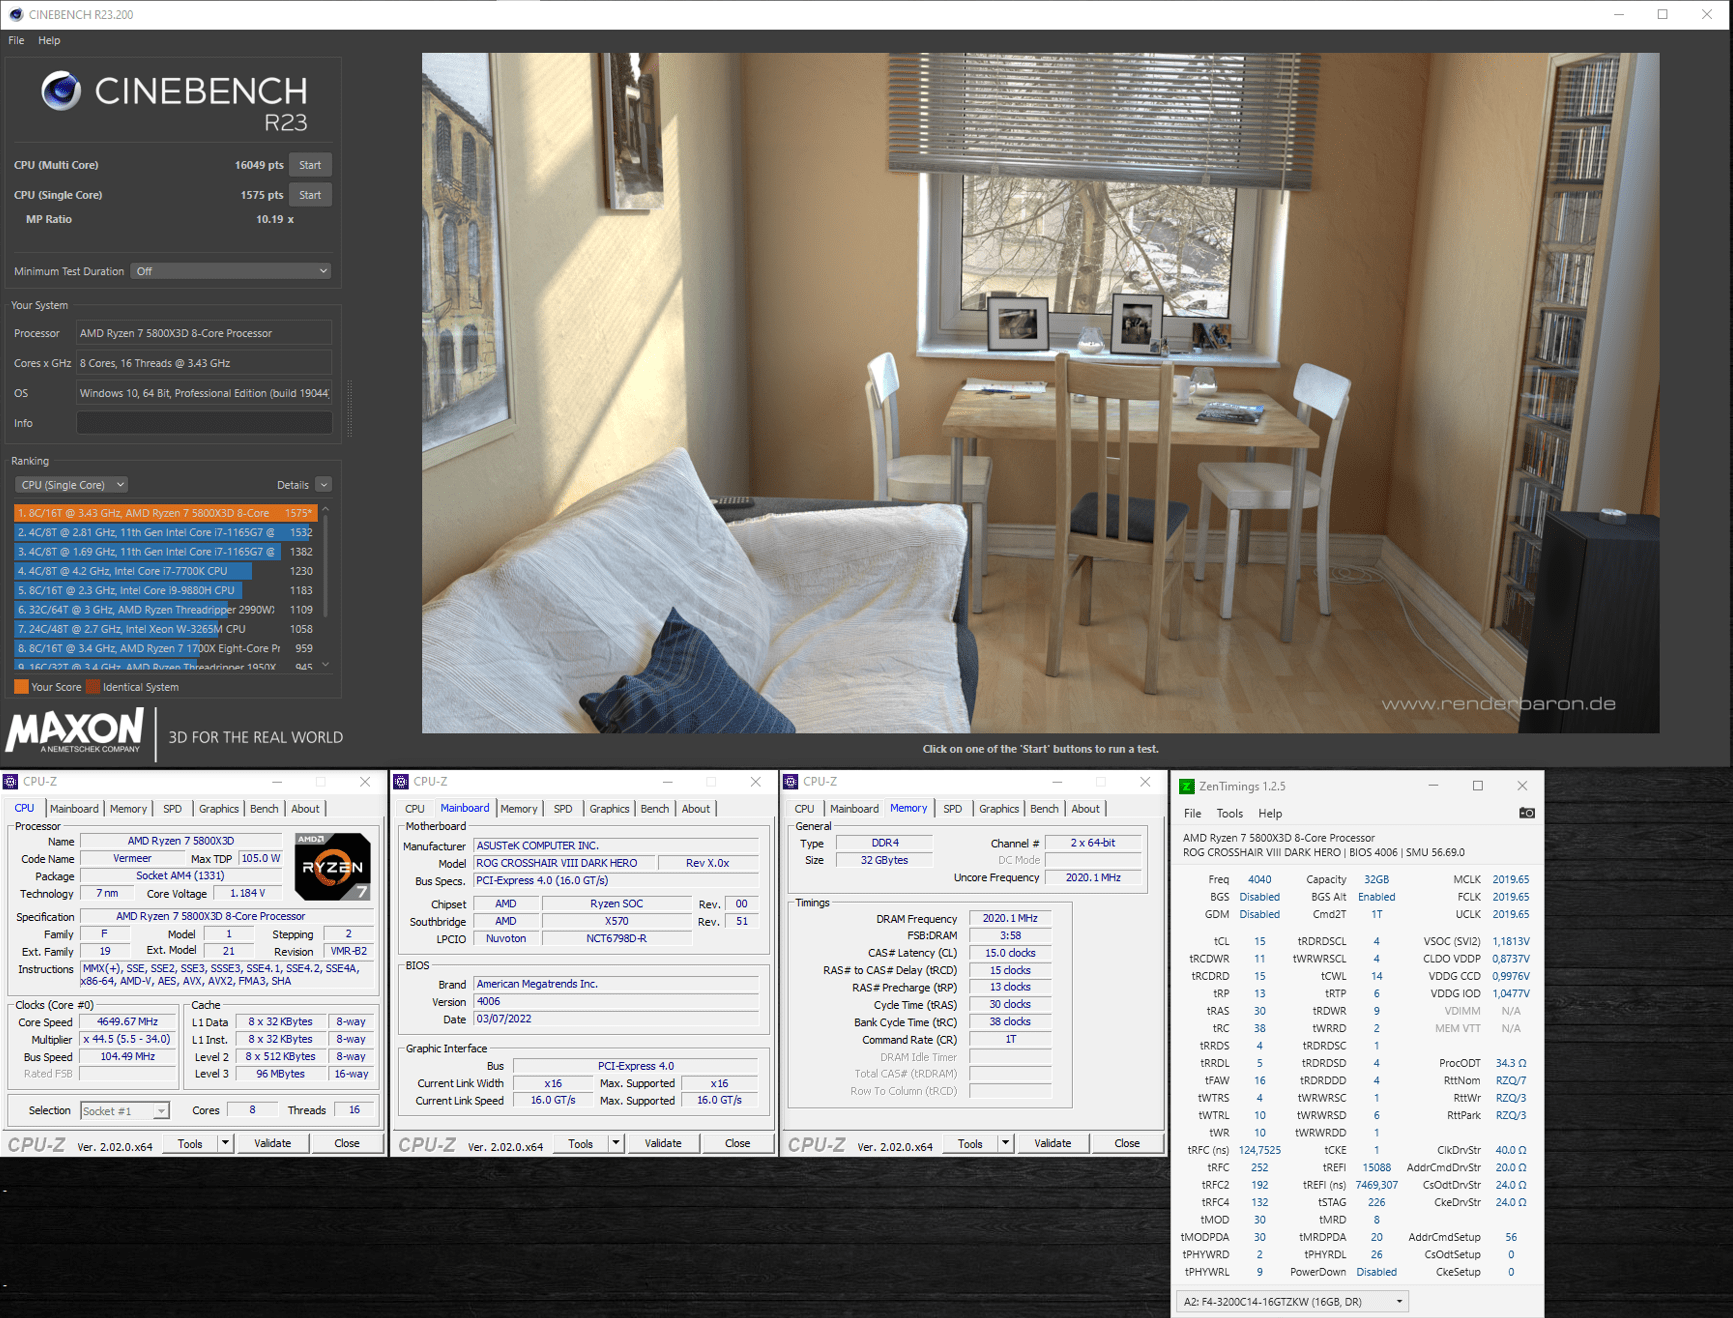
Task: Start the CPU Multi Core test
Action: [x=310, y=165]
